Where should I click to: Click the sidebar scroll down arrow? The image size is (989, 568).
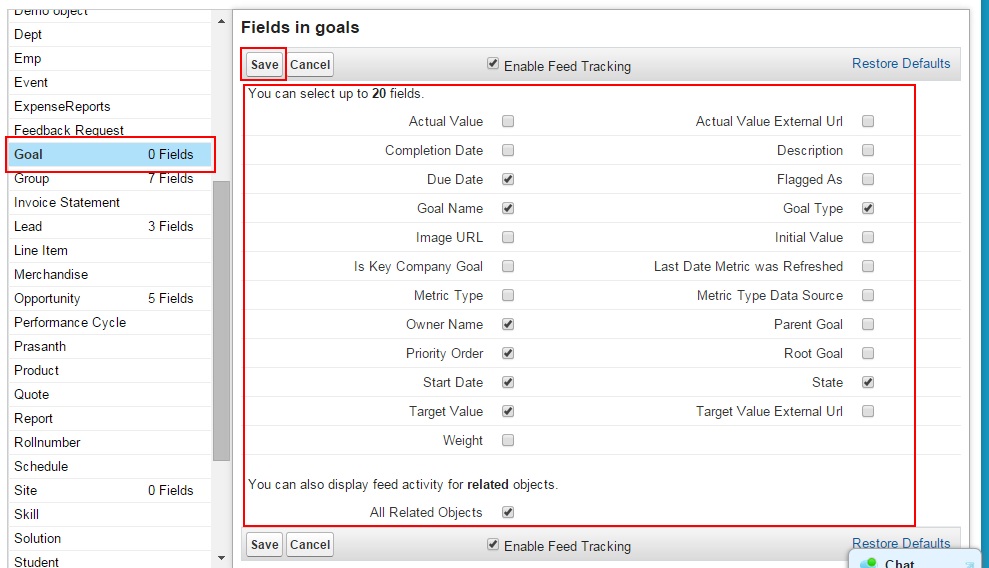tap(221, 558)
